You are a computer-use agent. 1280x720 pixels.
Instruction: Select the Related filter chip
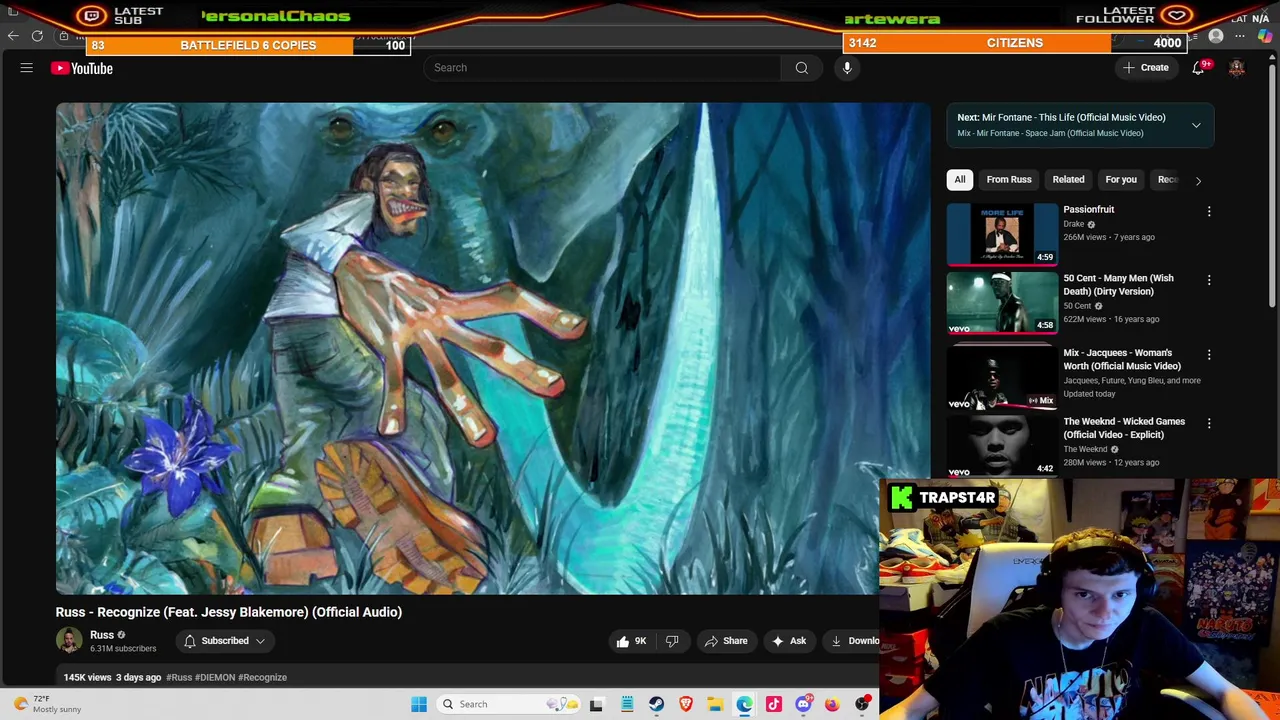click(1068, 180)
